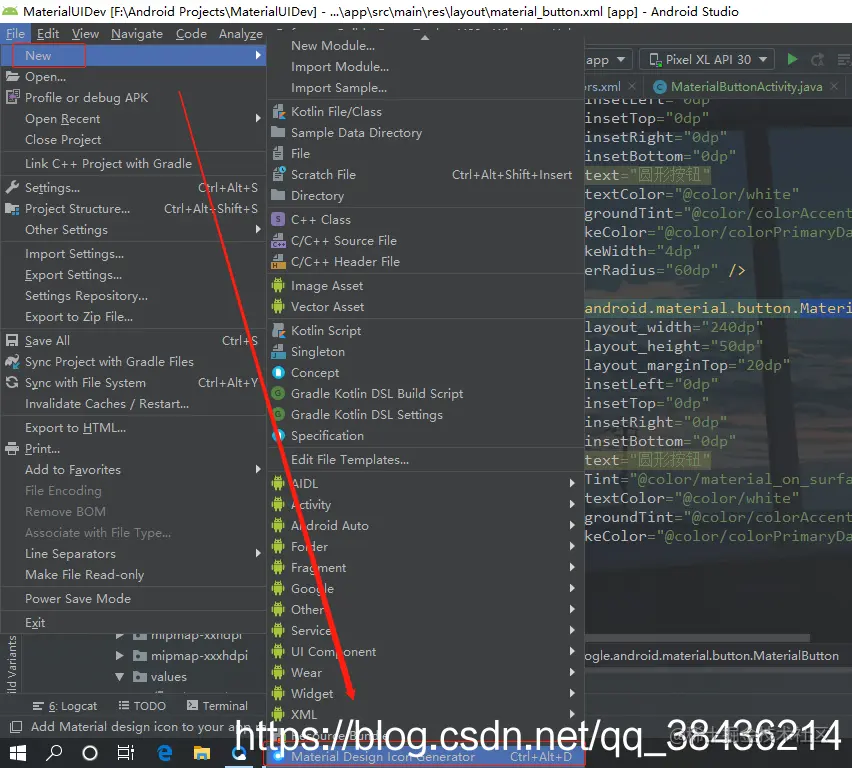This screenshot has width=852, height=768.
Task: Click the Profile or debug APK icon
Action: (12, 97)
